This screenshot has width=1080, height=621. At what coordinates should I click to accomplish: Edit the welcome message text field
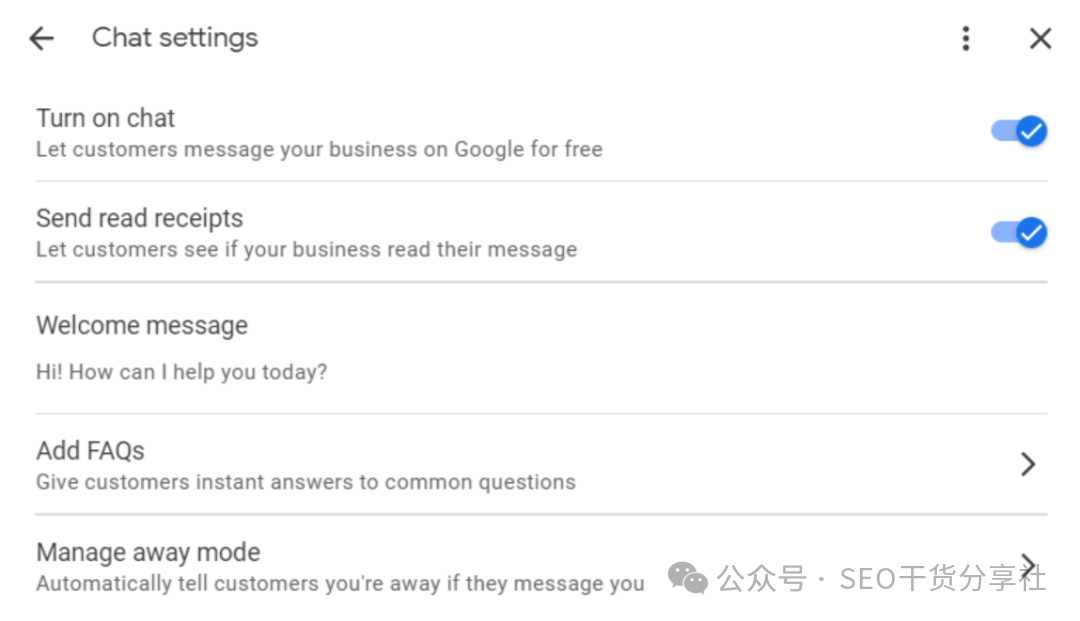(182, 372)
